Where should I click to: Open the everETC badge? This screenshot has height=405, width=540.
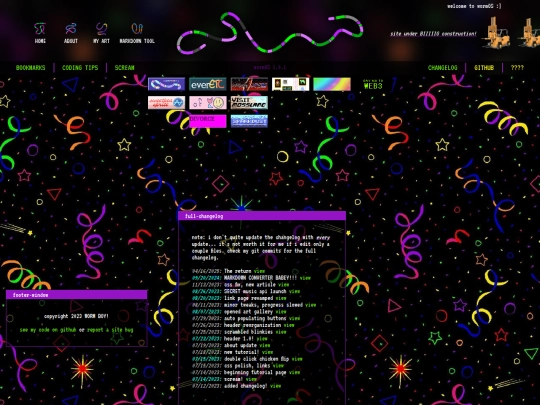coord(208,84)
